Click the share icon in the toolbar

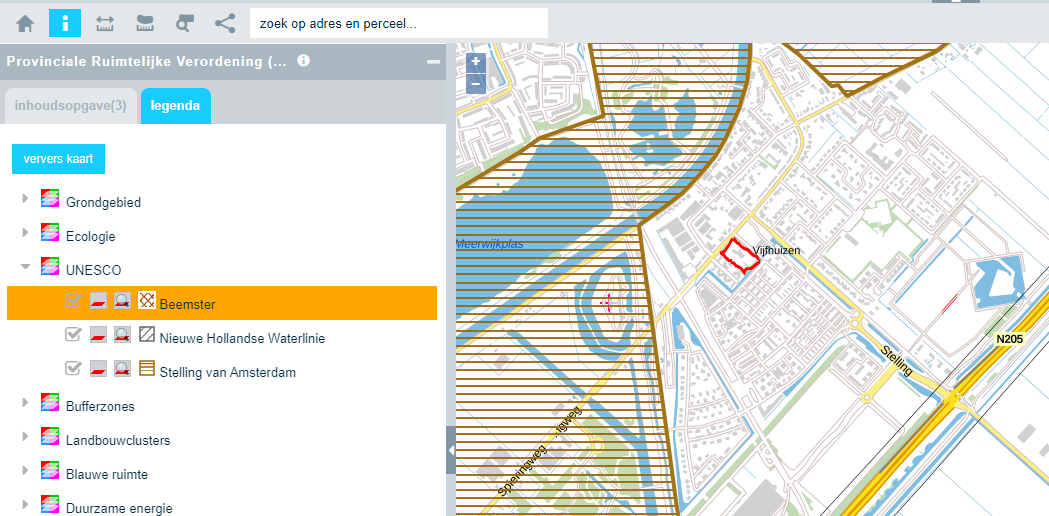[225, 22]
